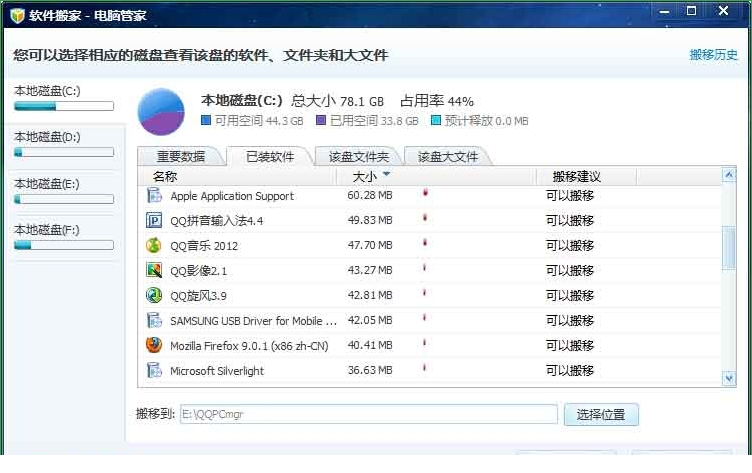The width and height of the screenshot is (752, 473).
Task: Click the 60.28 MB size value
Action: tap(370, 195)
